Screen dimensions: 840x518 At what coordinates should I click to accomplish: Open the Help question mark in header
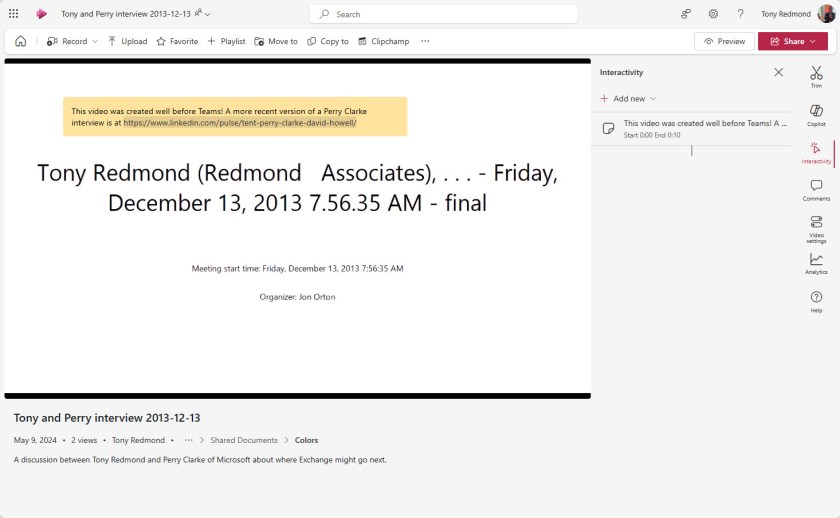[740, 14]
